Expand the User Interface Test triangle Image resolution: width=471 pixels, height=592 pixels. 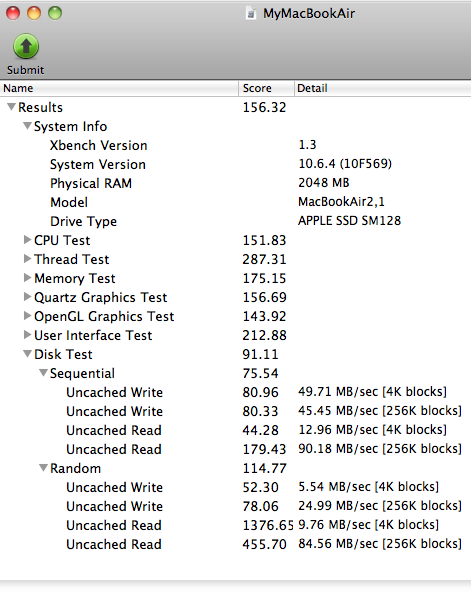point(27,335)
